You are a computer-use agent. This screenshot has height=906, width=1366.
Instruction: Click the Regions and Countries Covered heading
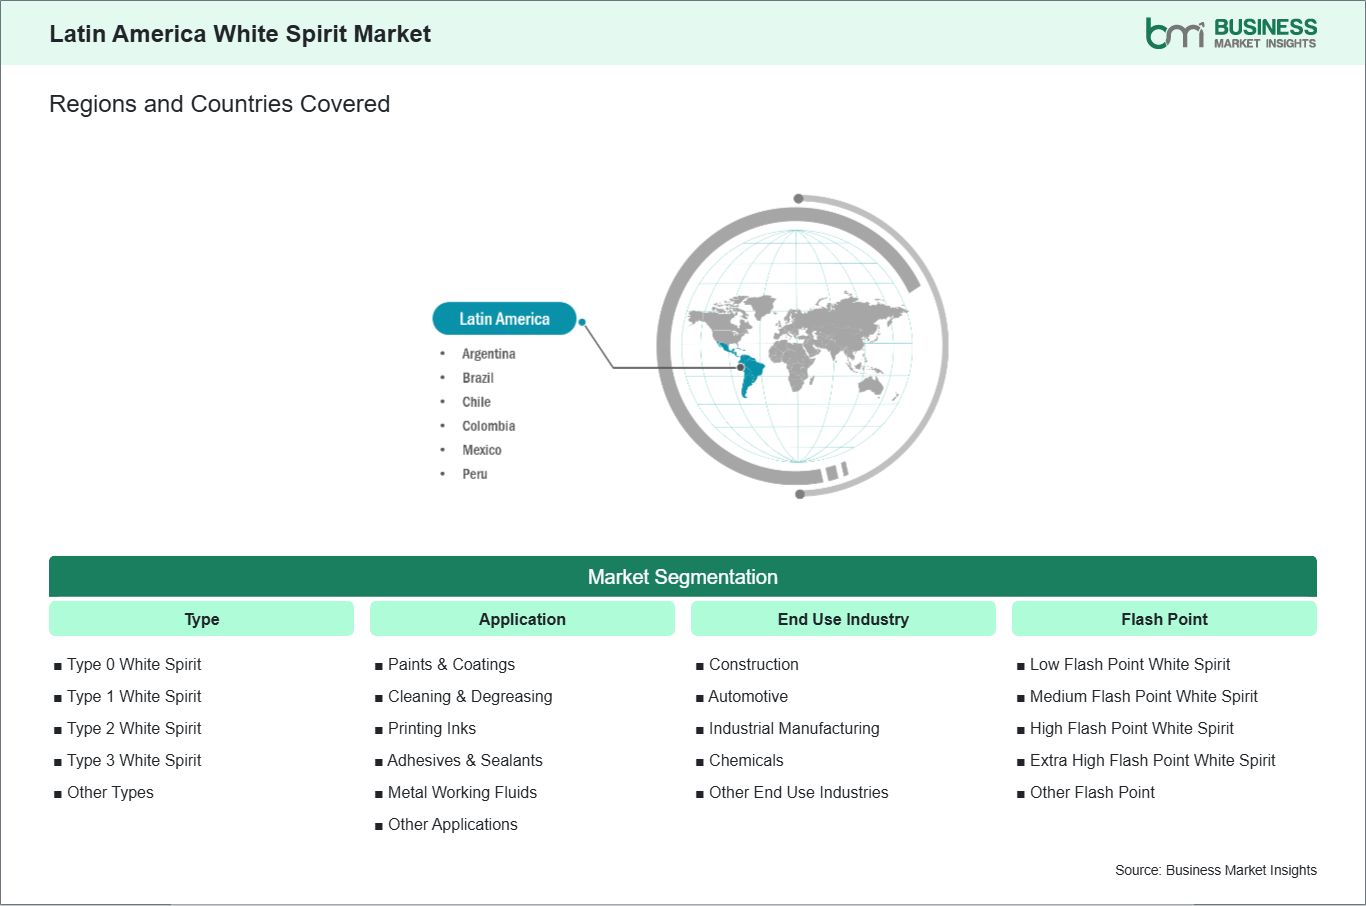219,104
